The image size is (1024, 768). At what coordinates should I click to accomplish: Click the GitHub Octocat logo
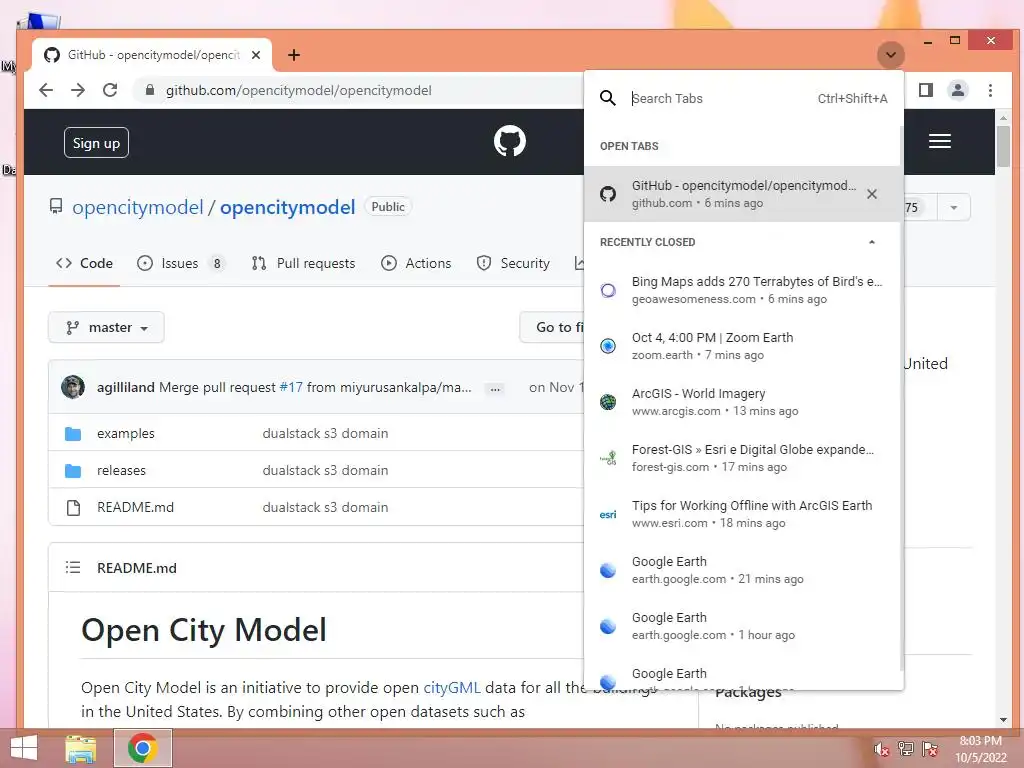pos(509,141)
